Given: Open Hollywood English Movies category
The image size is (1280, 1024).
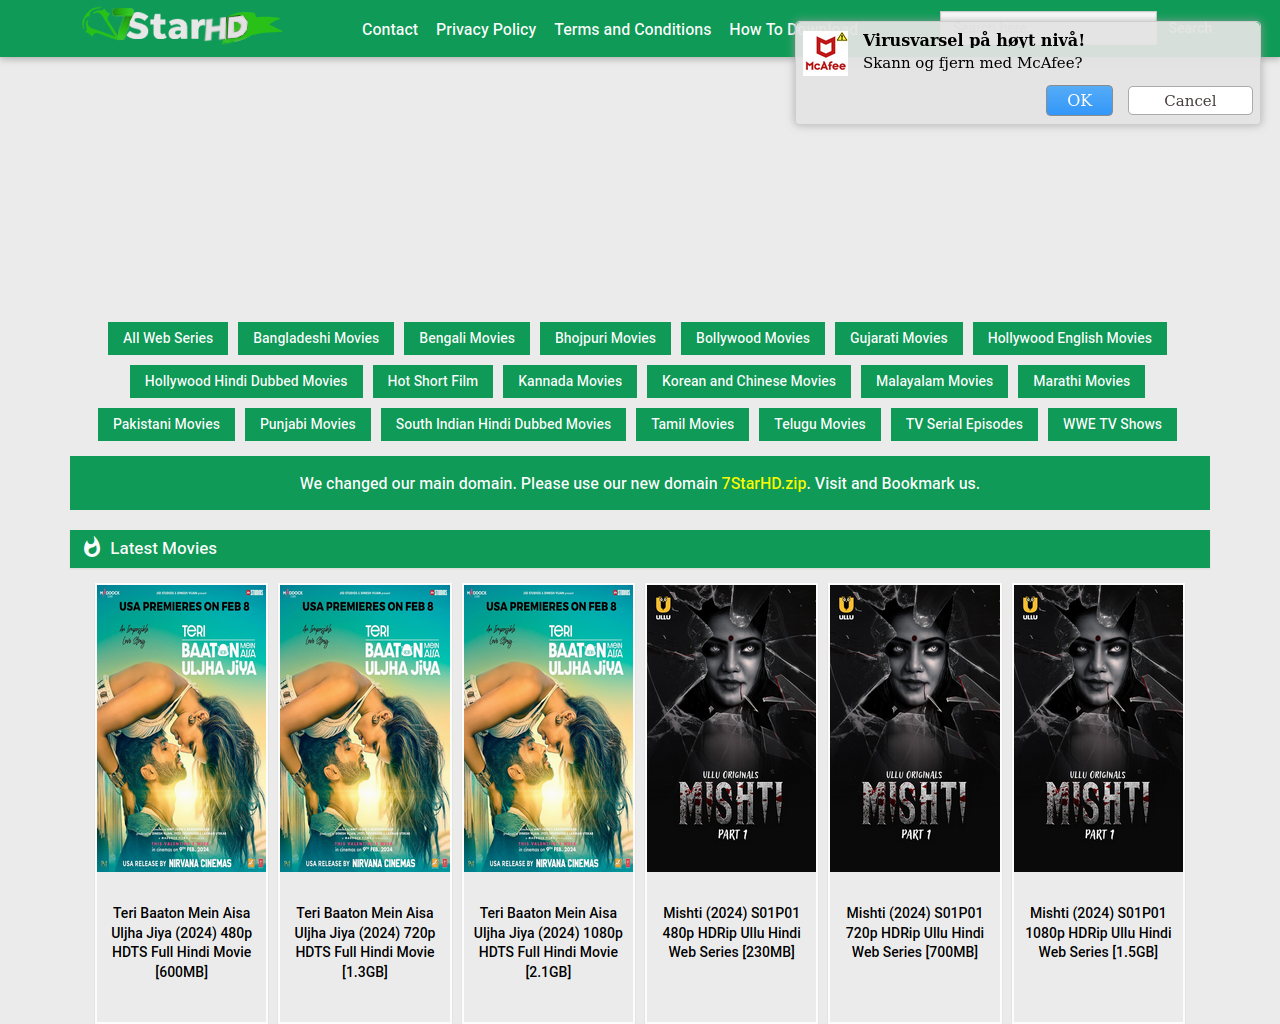Looking at the screenshot, I should pyautogui.click(x=1070, y=338).
